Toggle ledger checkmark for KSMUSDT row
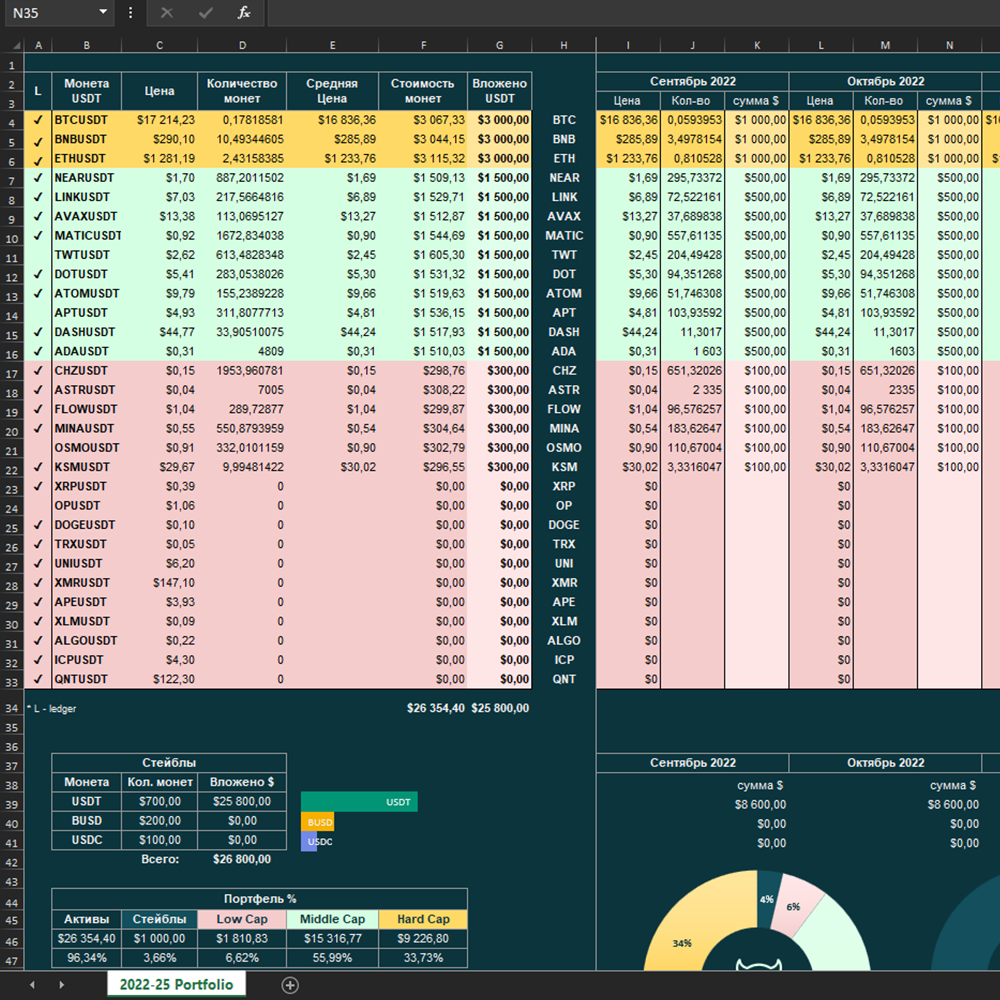The height and width of the screenshot is (1000, 1000). (38, 467)
